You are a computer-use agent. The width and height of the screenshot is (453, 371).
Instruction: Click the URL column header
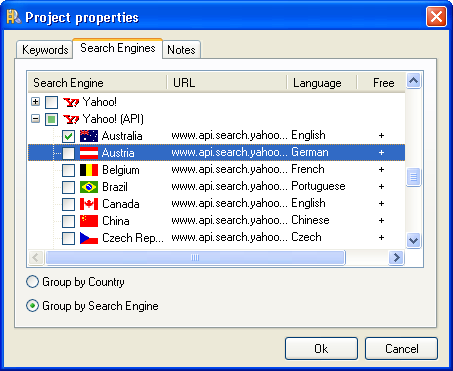click(x=227, y=83)
